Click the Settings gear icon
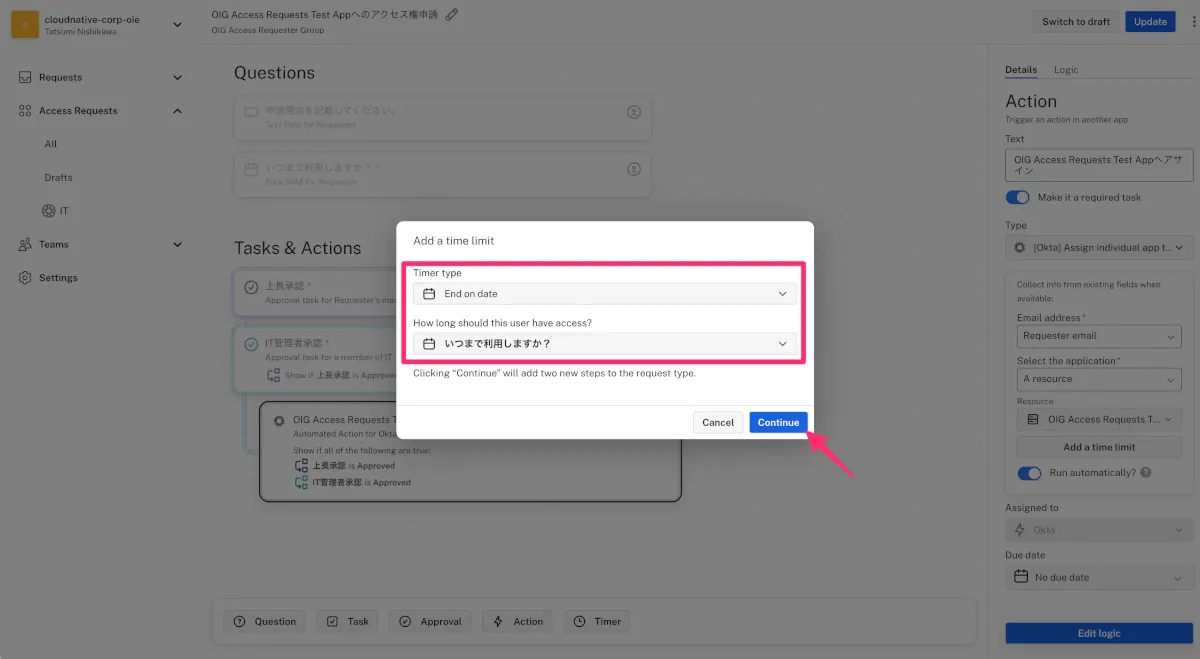Viewport: 1200px width, 659px height. coord(25,278)
